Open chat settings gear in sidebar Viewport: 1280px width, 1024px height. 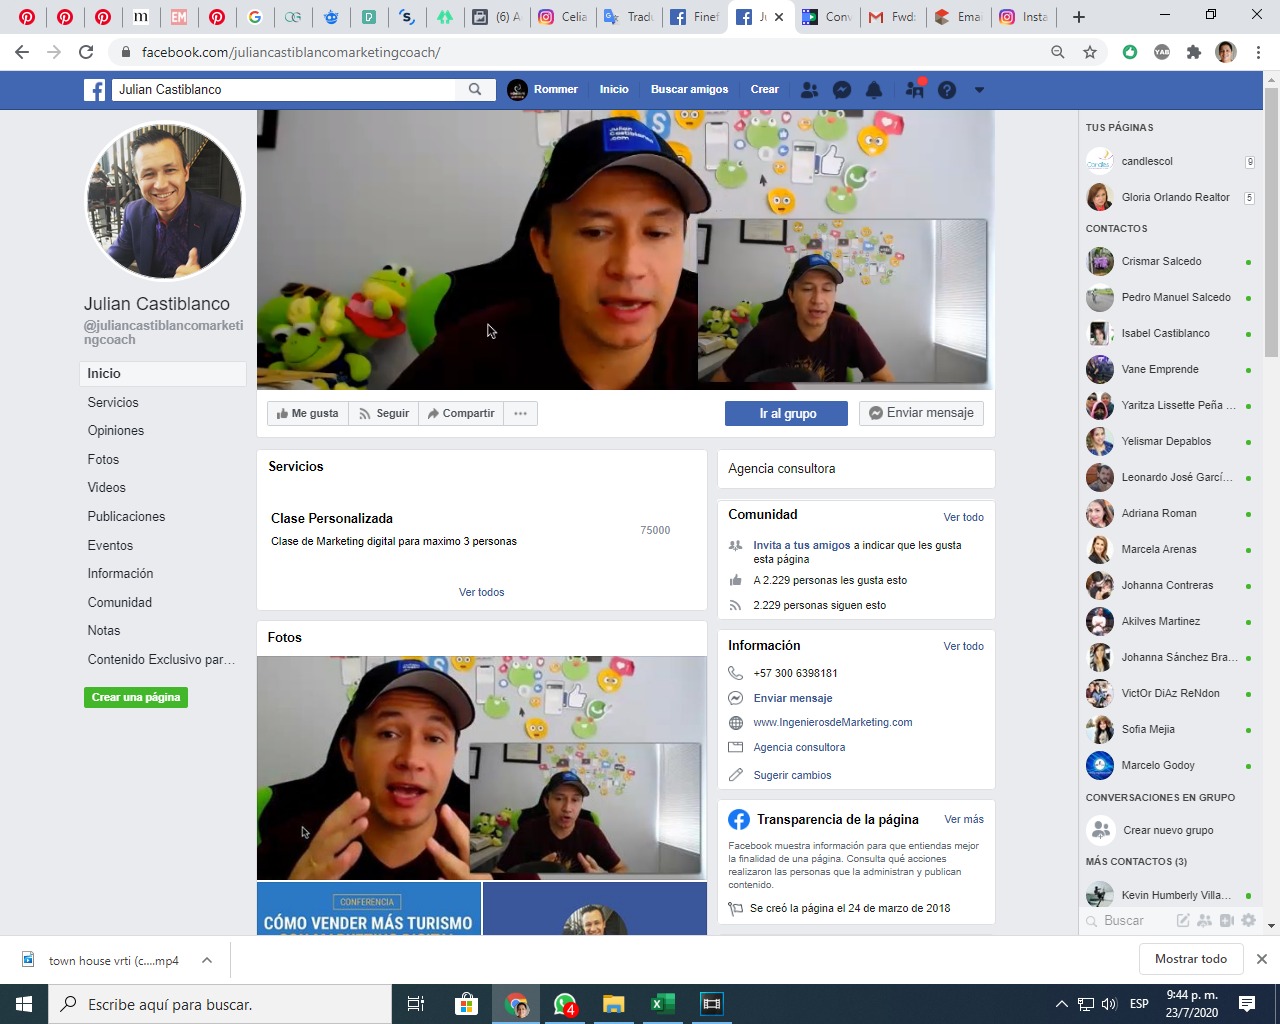(x=1248, y=920)
